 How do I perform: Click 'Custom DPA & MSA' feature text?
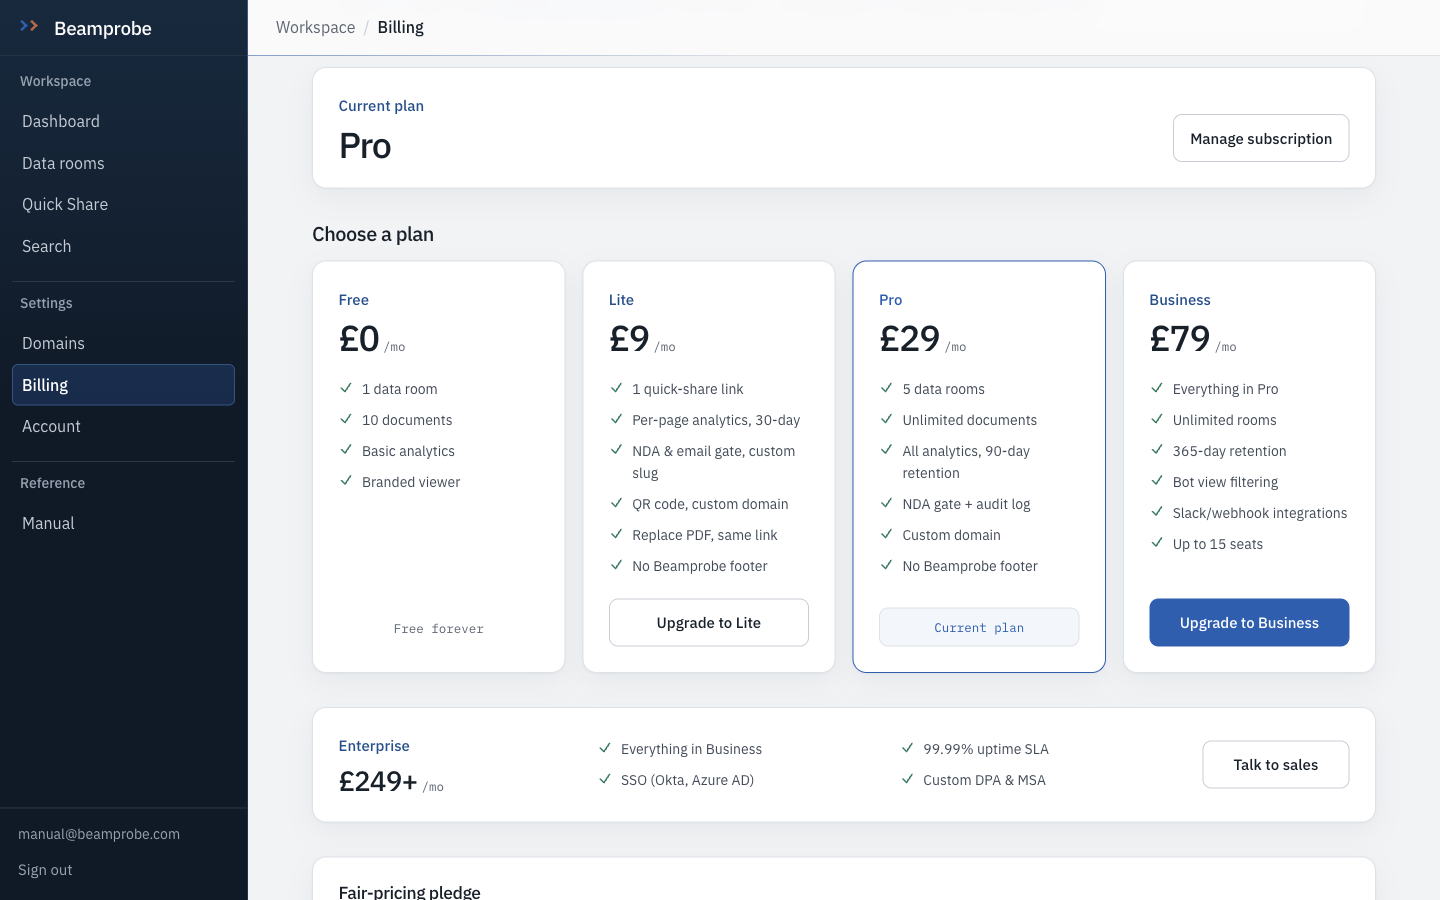tap(985, 780)
